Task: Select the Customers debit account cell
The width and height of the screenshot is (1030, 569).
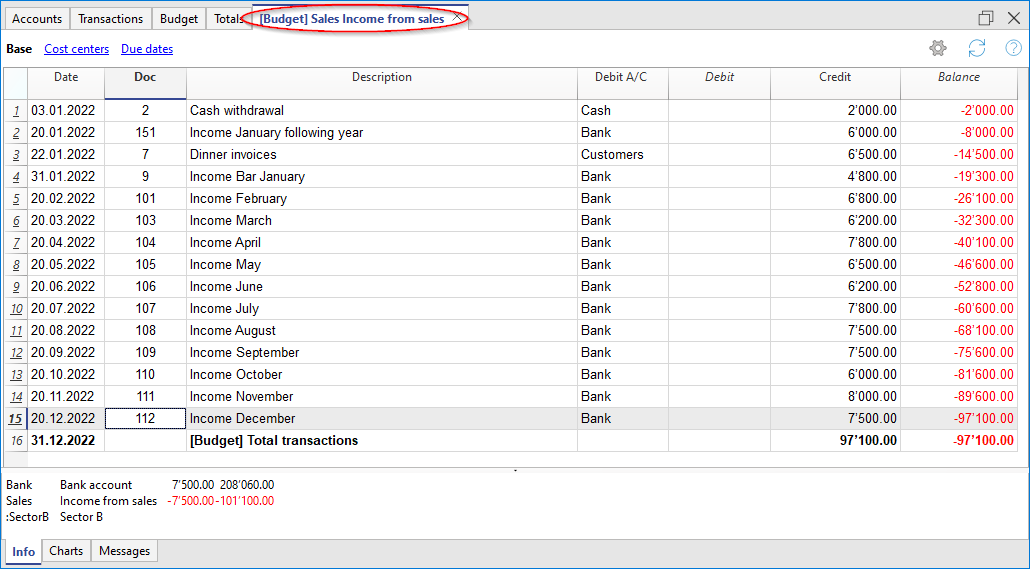Action: [621, 155]
